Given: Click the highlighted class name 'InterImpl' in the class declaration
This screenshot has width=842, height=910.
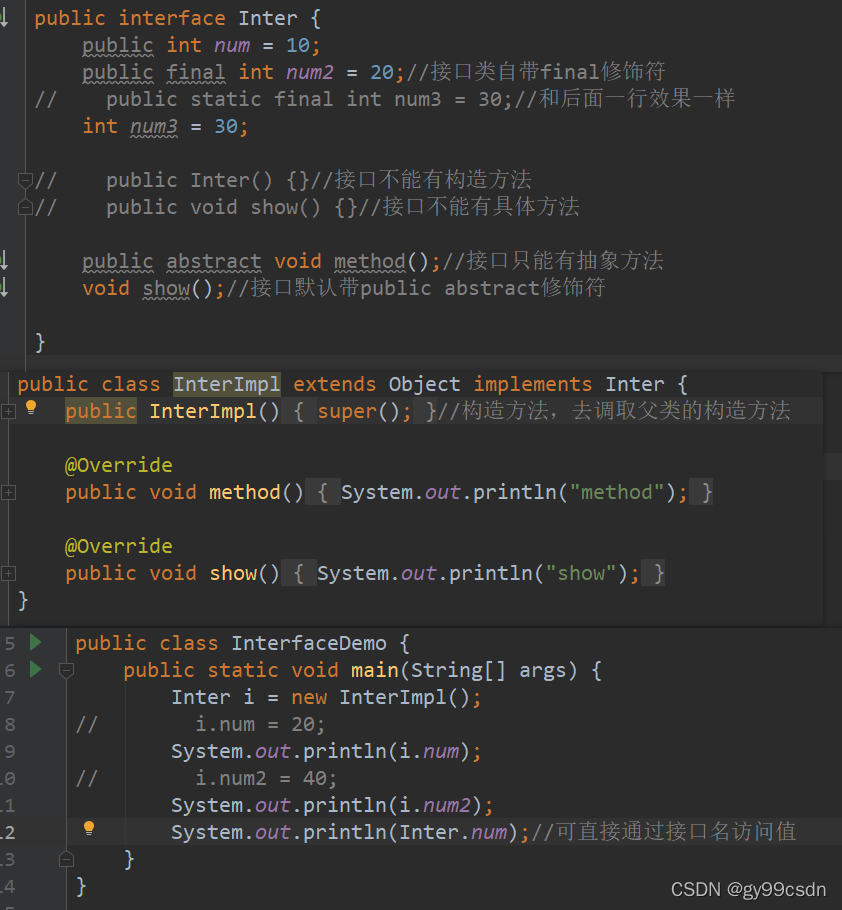Looking at the screenshot, I should tap(226, 384).
